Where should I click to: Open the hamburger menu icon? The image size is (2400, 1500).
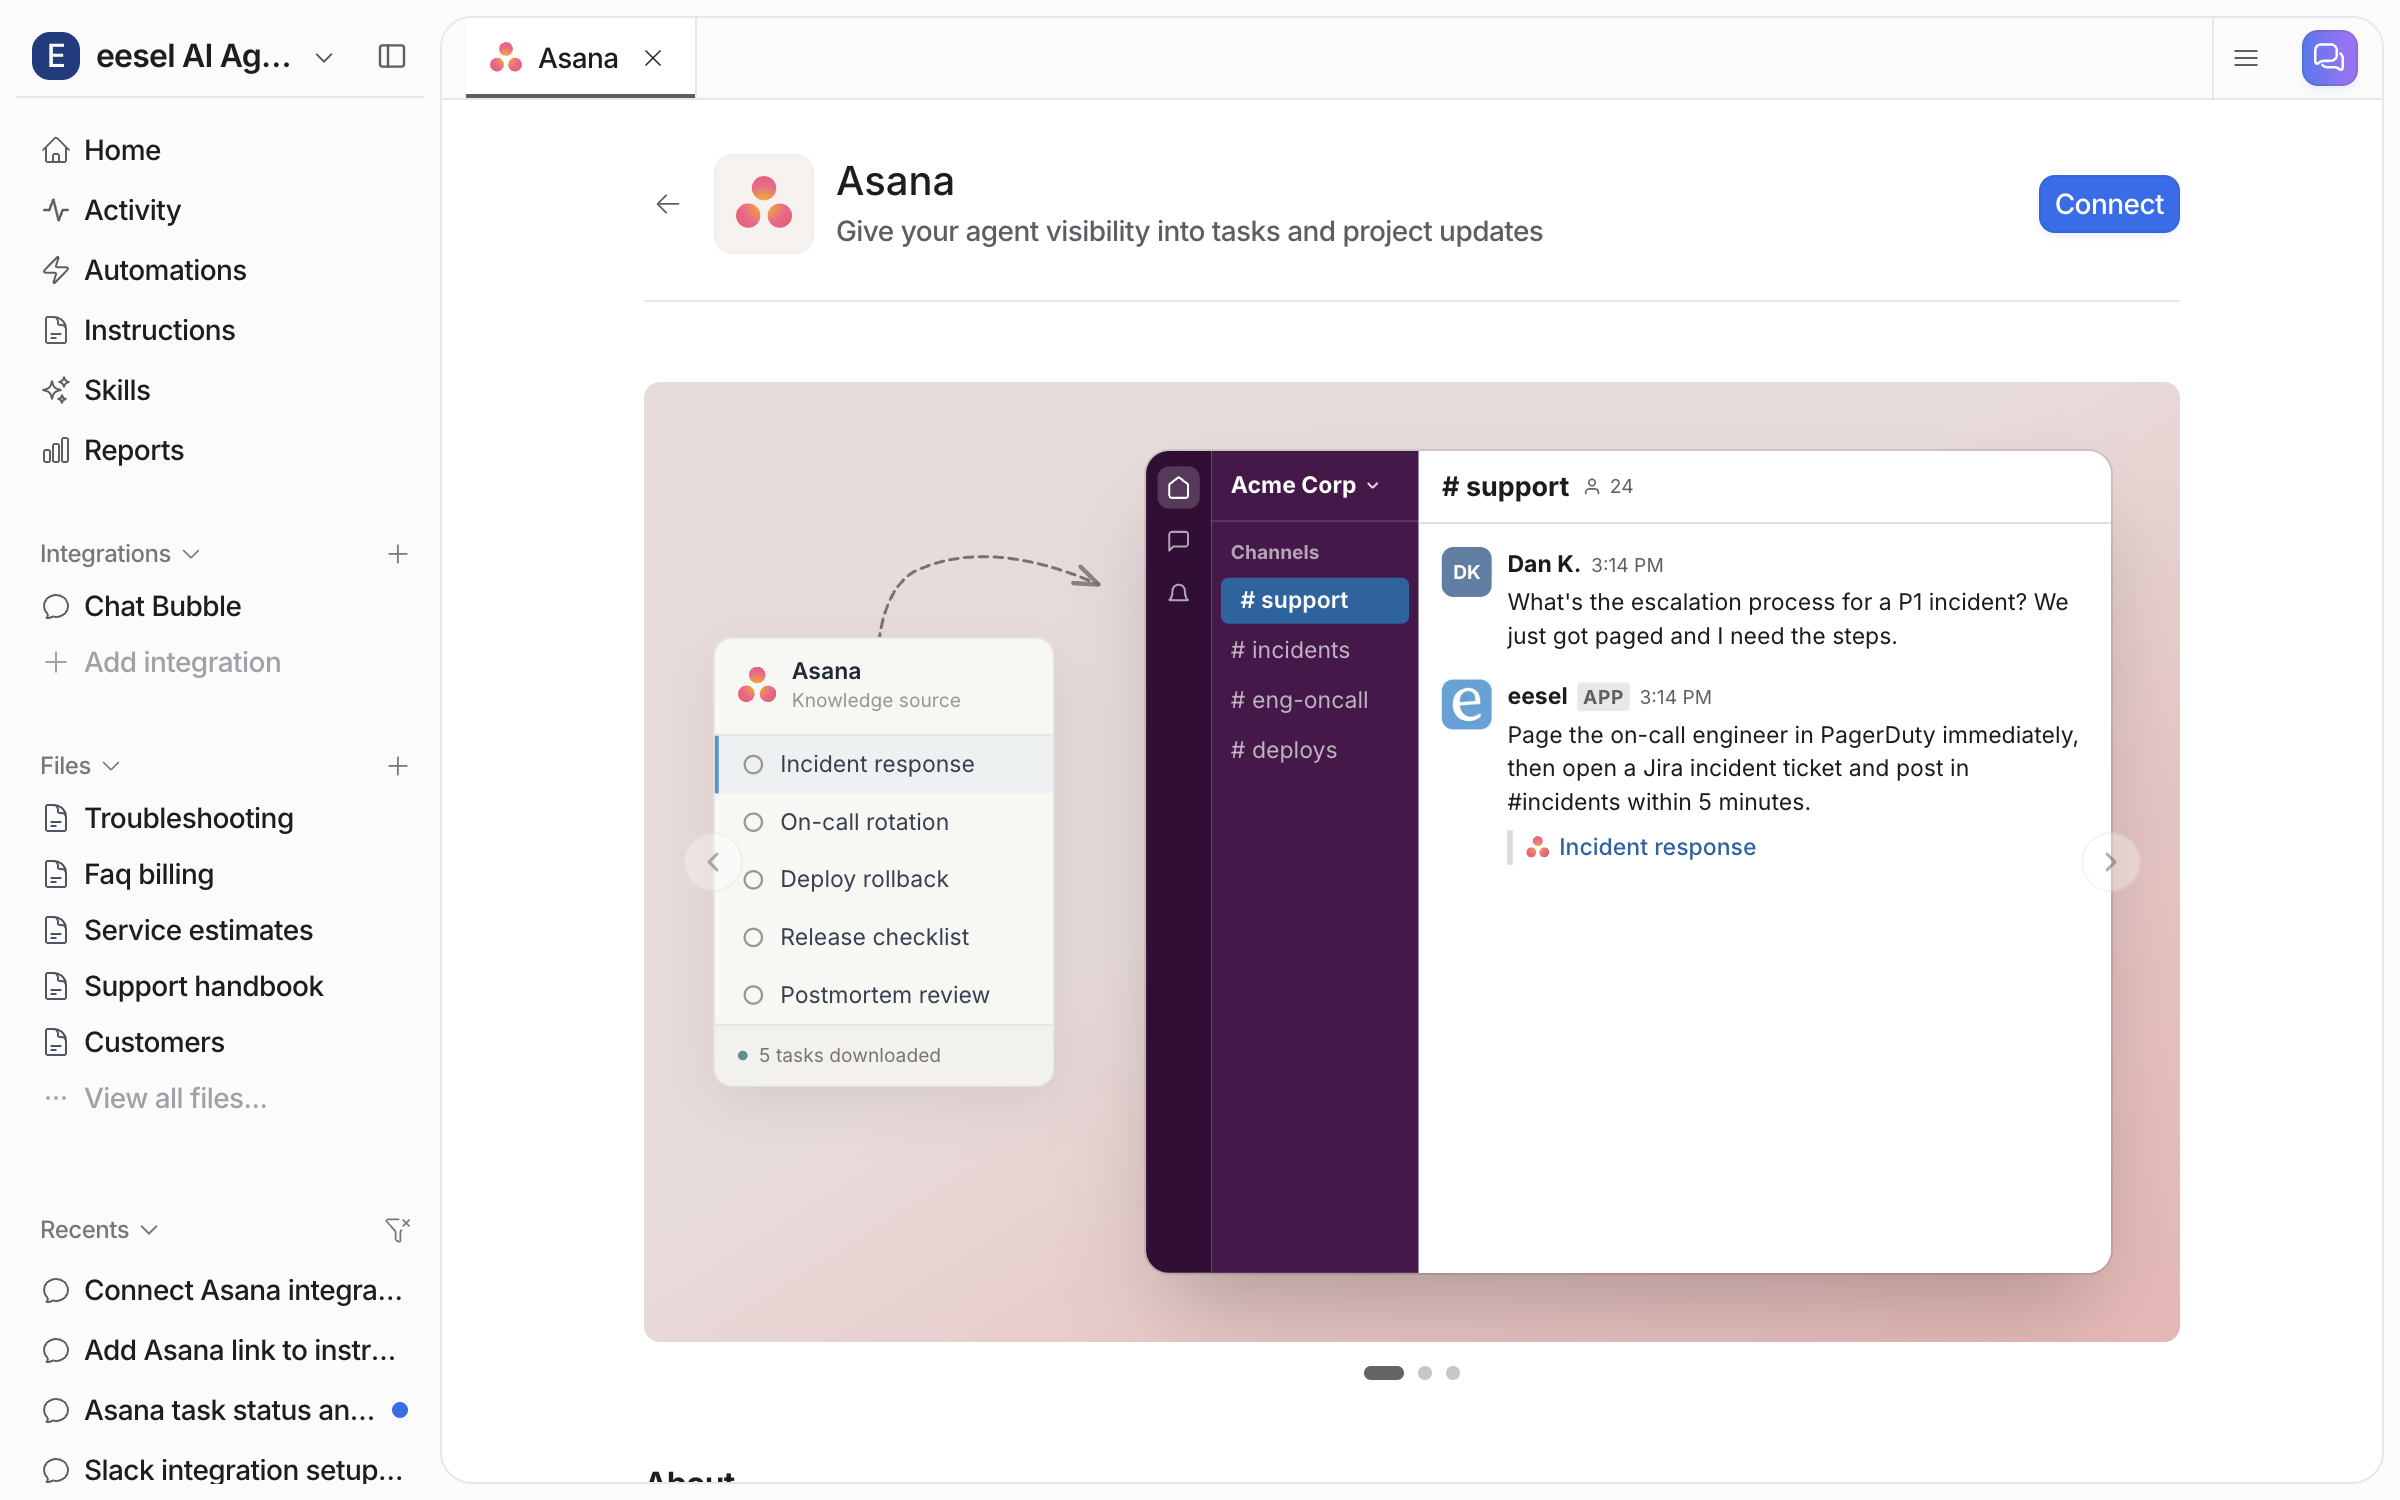click(x=2246, y=58)
